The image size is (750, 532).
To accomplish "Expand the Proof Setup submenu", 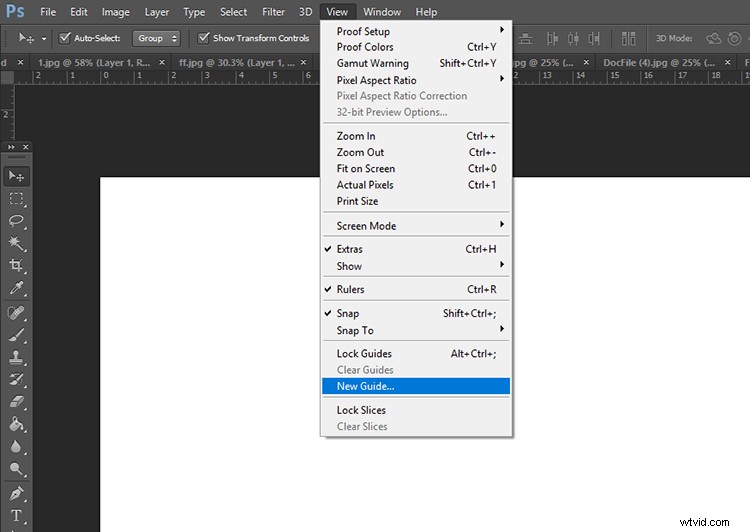I will coord(416,31).
